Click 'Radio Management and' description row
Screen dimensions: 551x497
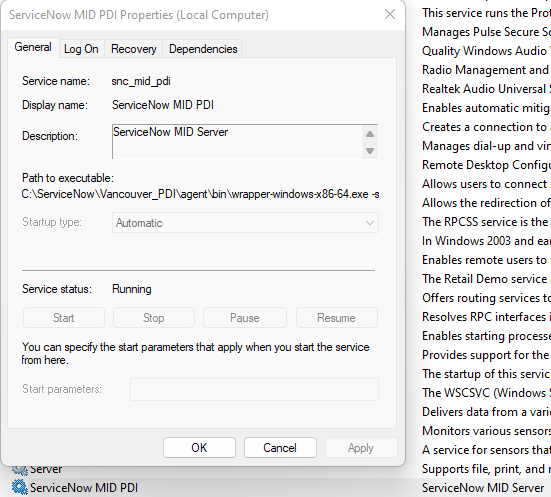click(x=486, y=70)
